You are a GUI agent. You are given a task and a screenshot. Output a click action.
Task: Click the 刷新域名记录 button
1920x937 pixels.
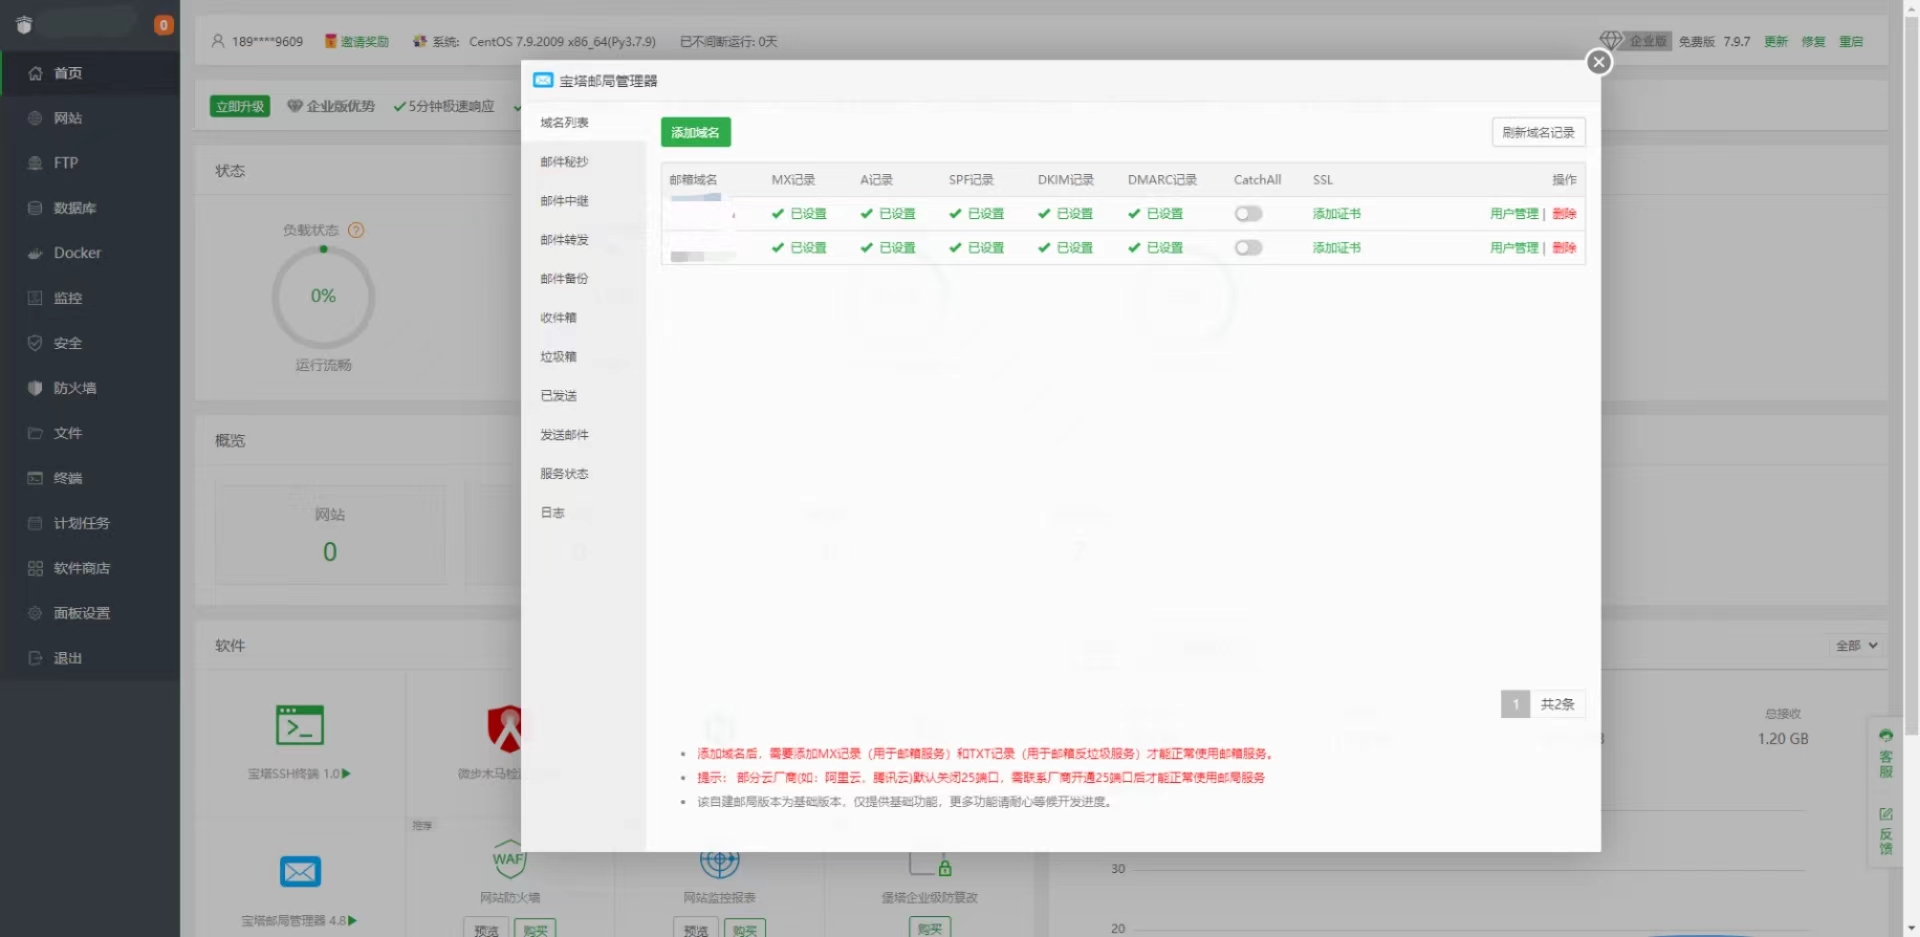(1538, 132)
